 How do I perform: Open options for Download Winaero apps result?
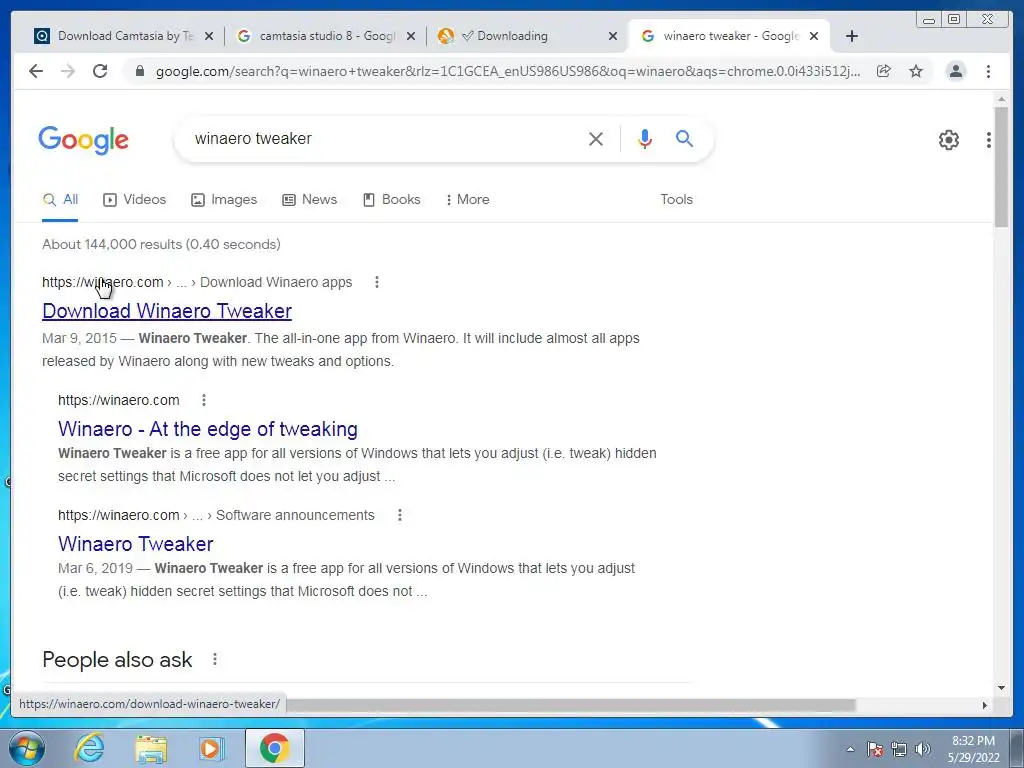click(377, 282)
